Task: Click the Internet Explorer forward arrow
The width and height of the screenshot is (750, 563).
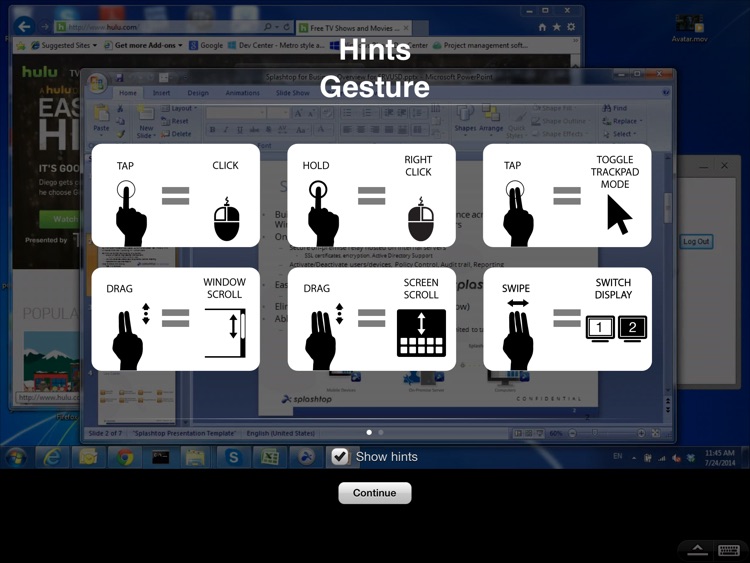Action: pyautogui.click(x=44, y=27)
